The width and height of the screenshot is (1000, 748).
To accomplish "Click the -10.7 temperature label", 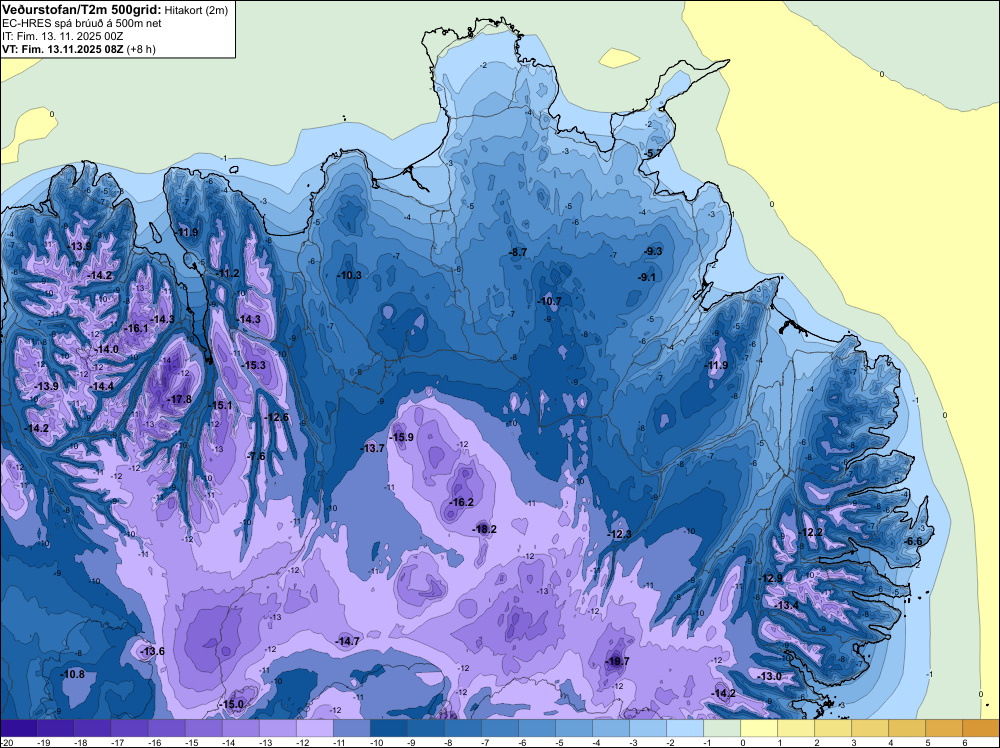I will pyautogui.click(x=550, y=302).
